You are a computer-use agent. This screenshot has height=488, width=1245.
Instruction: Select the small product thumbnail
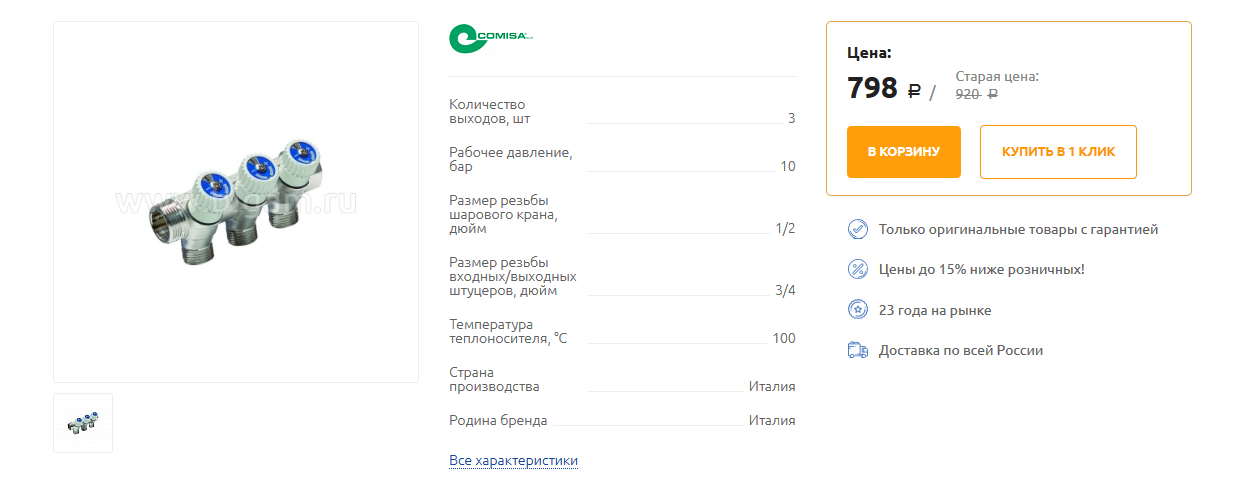(83, 423)
